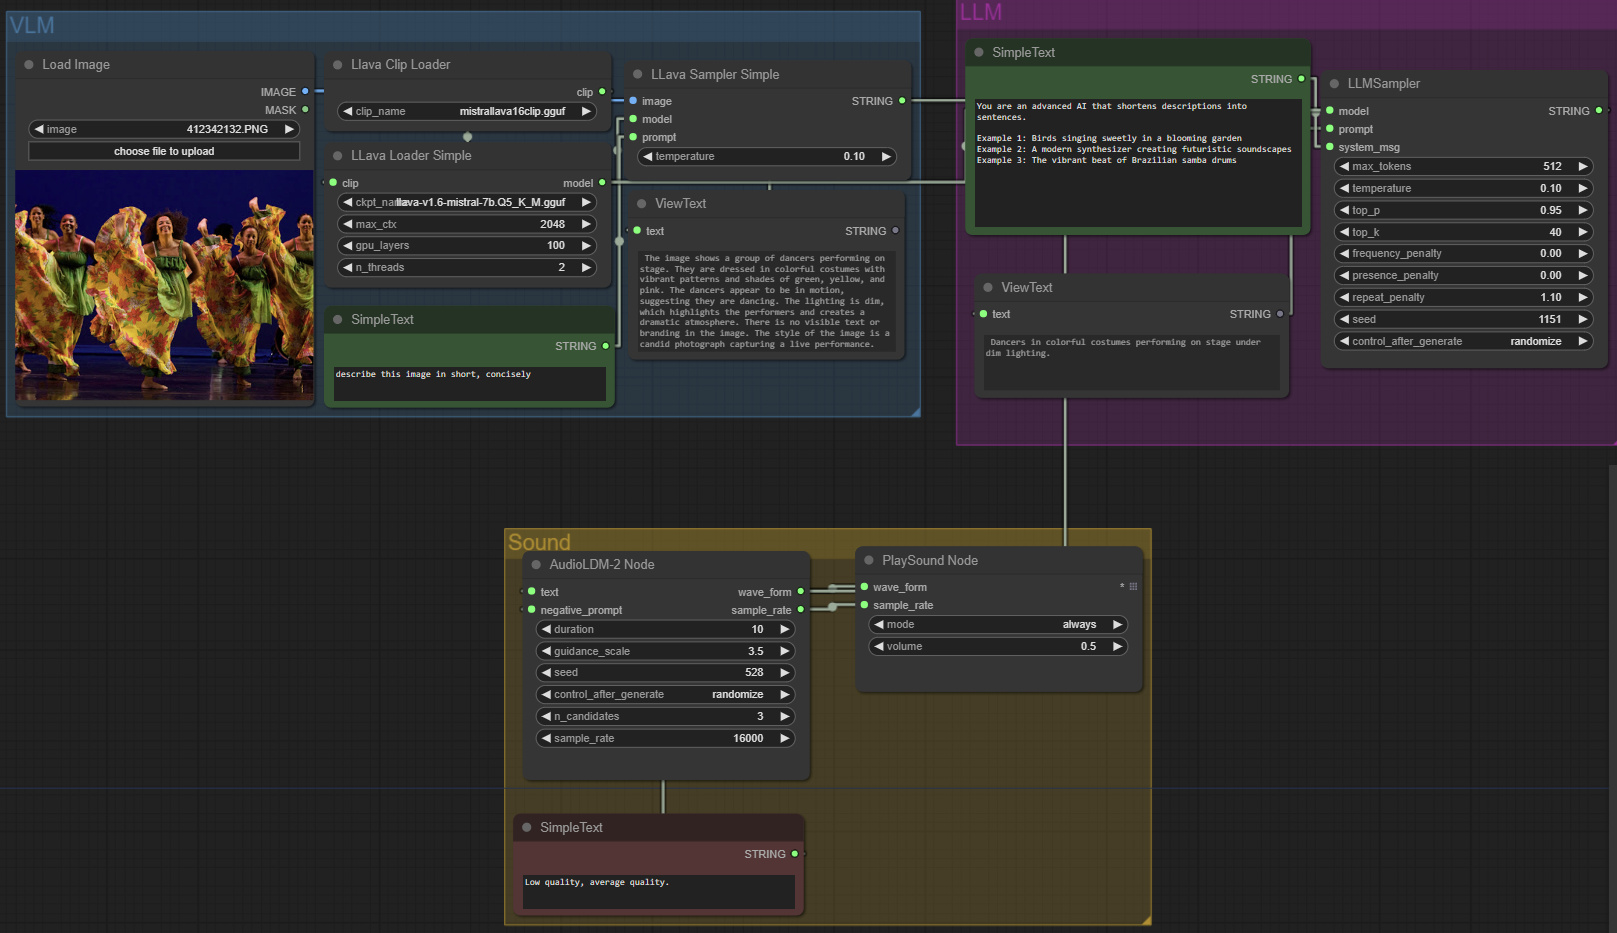Image resolution: width=1617 pixels, height=933 pixels.
Task: Click the 'choose file to upload' button
Action: pos(163,150)
